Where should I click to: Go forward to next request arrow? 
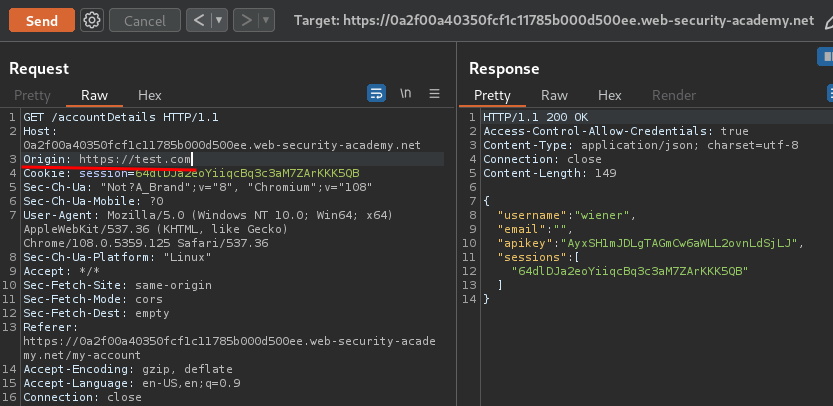tap(246, 21)
